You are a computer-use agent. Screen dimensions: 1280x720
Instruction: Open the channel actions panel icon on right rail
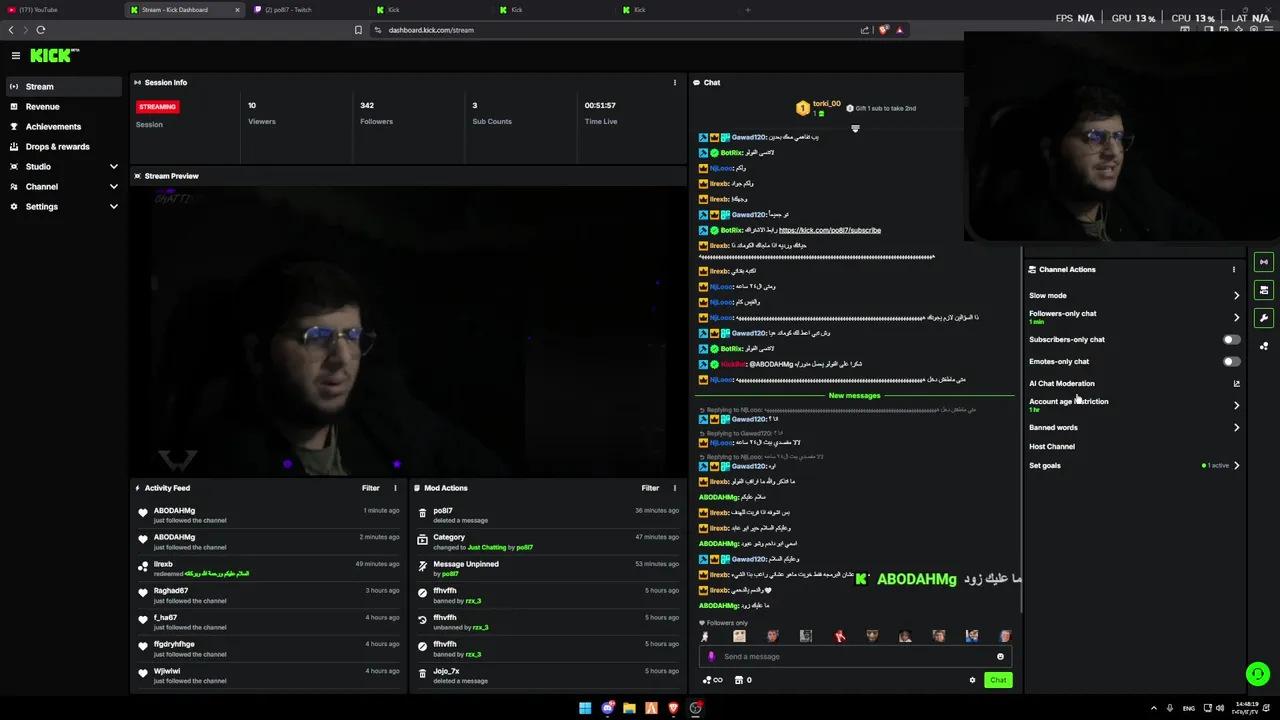click(1264, 290)
